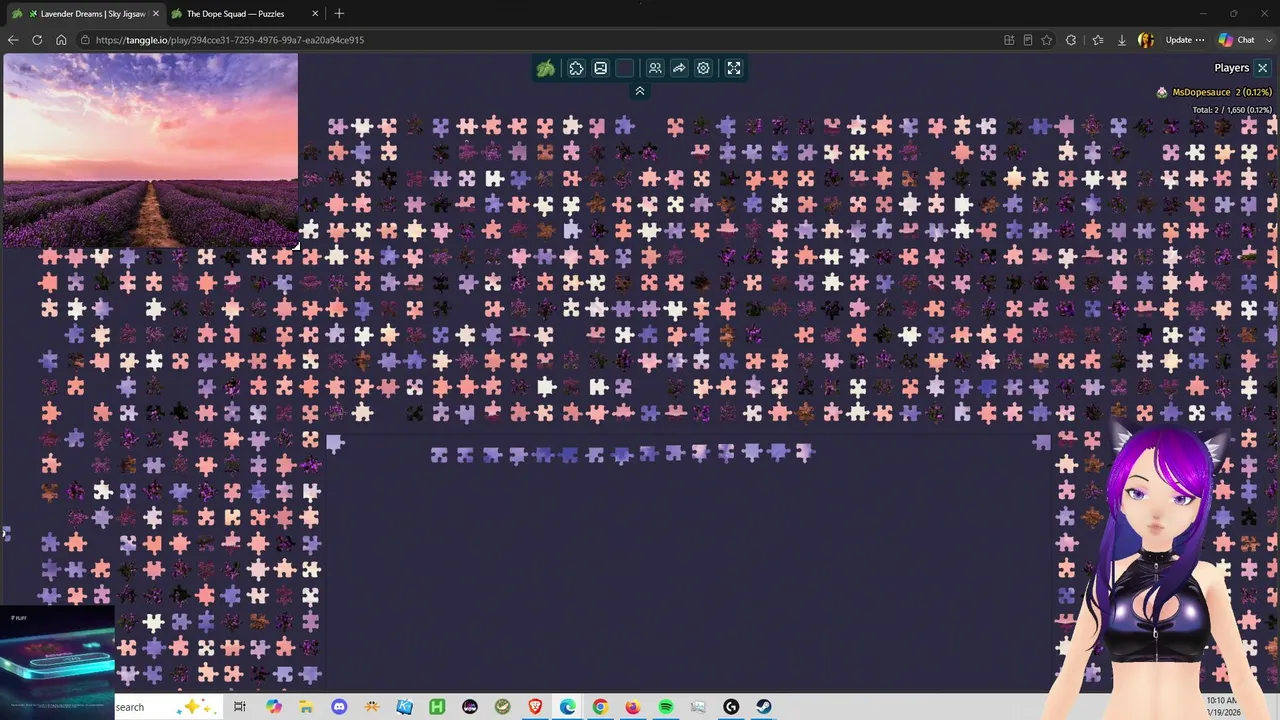Expand the Chat dropdown arrow
The width and height of the screenshot is (1280, 720).
click(1267, 40)
